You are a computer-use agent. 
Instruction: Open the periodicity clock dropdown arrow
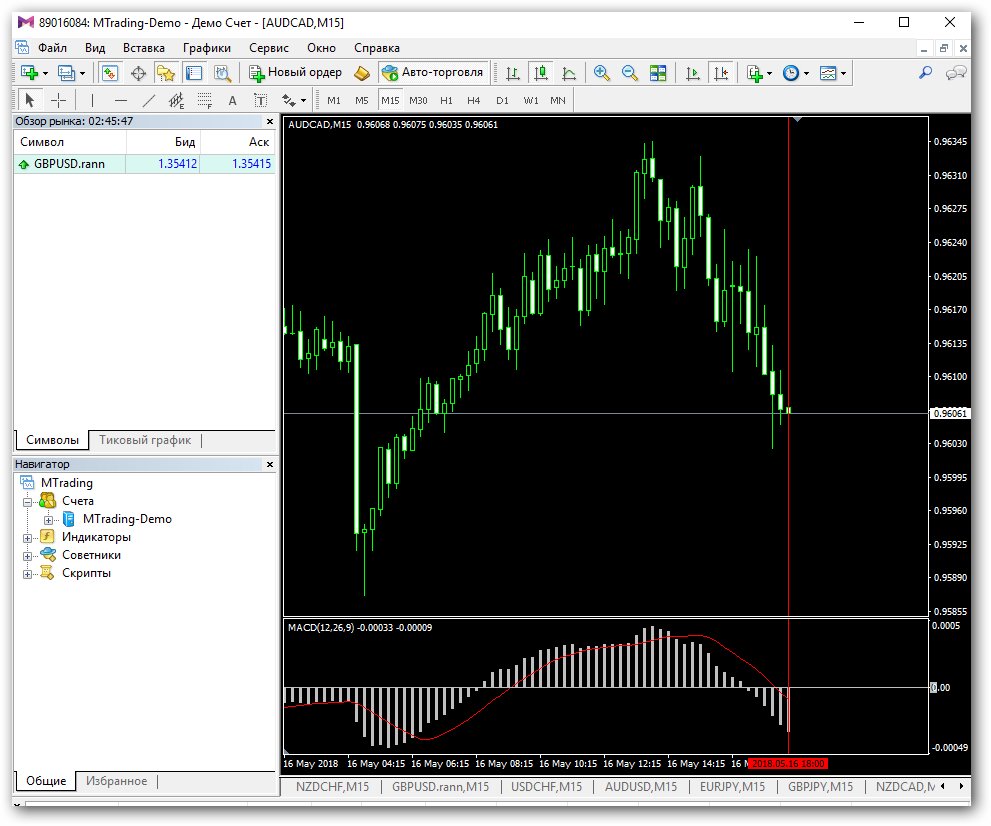click(x=806, y=73)
